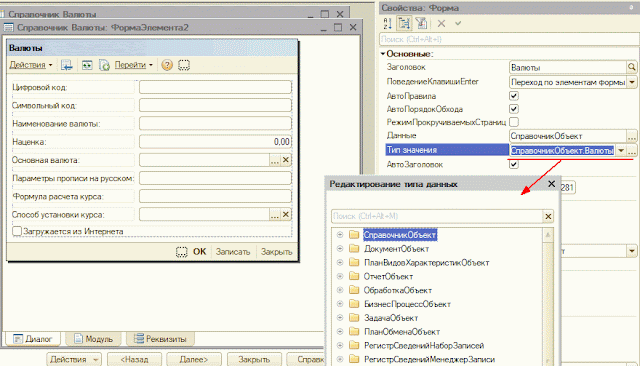
Task: Click the ОтчетОбъект folder icon
Action: click(x=354, y=276)
